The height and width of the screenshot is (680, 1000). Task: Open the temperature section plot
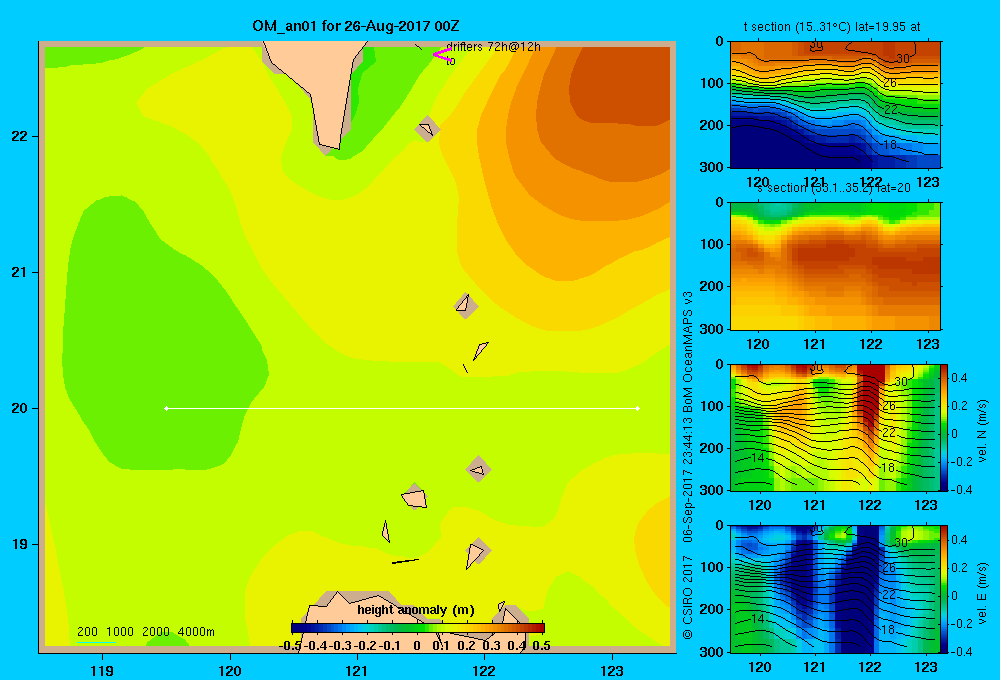click(x=835, y=105)
